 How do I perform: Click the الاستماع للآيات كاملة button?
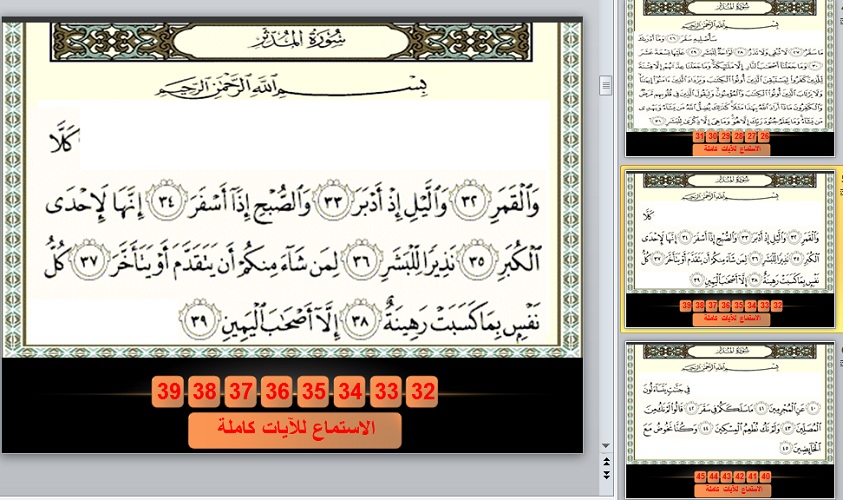[x=295, y=430]
